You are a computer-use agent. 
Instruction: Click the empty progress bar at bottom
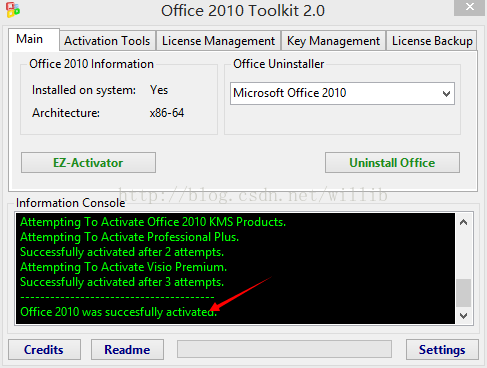284,349
